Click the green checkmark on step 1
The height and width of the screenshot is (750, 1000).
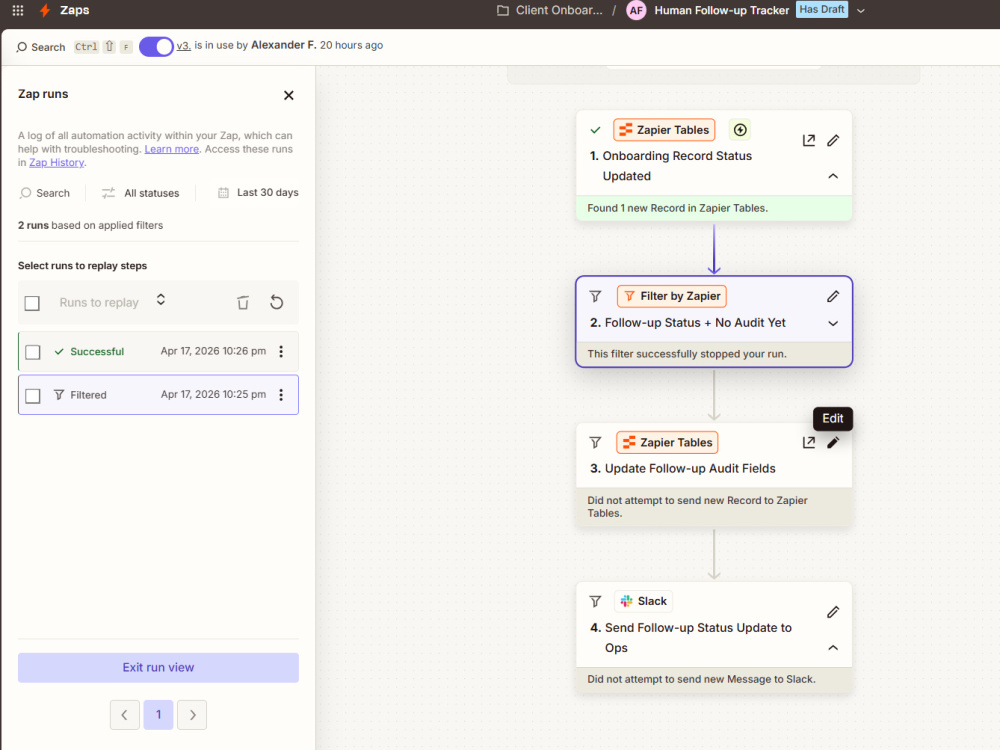pyautogui.click(x=595, y=130)
